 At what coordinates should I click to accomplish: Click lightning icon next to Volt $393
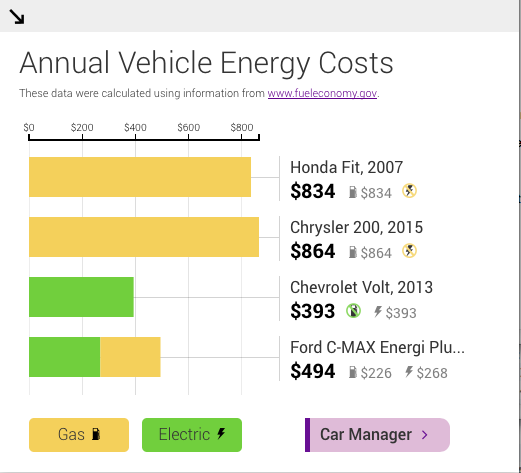378,312
